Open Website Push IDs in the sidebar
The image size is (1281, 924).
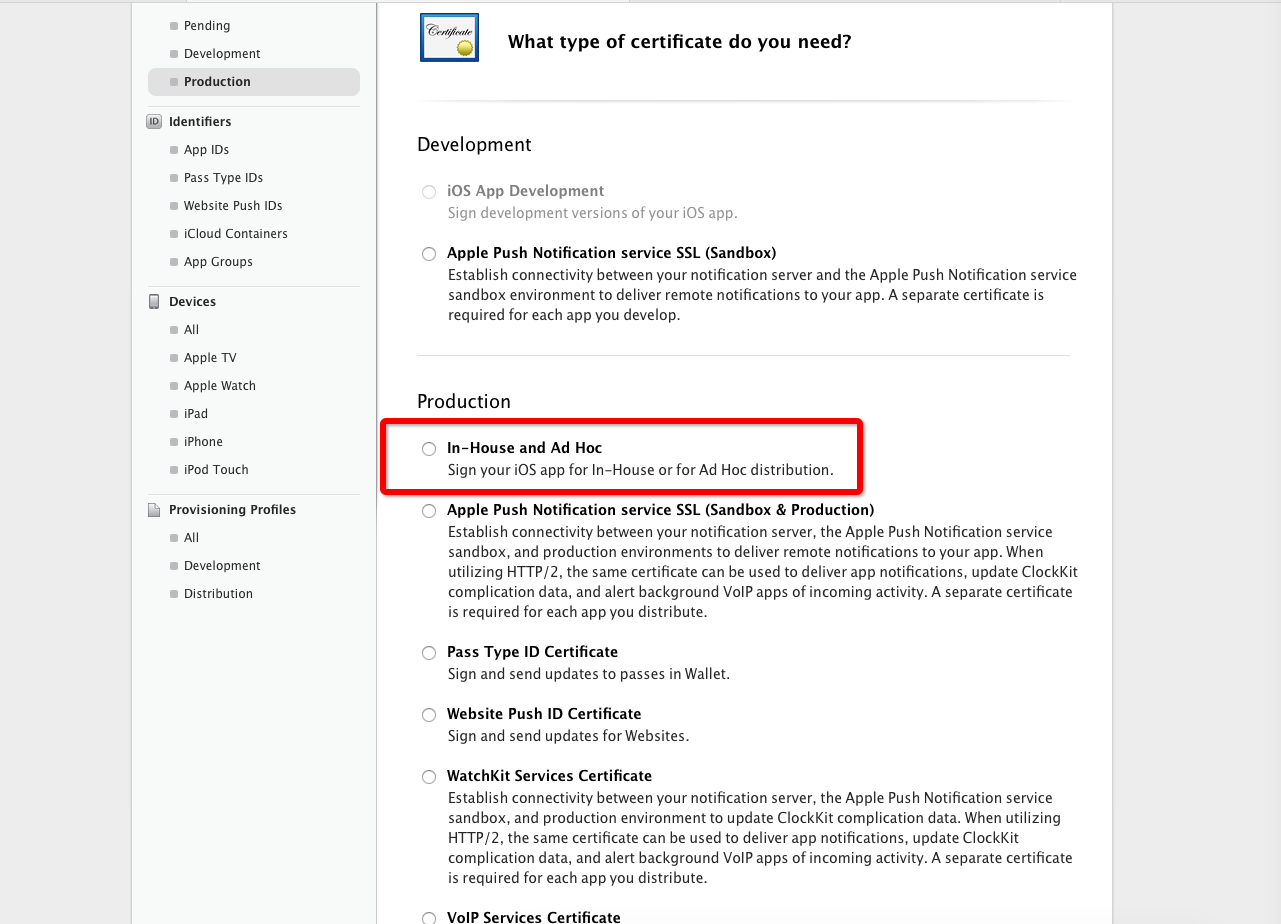pos(233,206)
